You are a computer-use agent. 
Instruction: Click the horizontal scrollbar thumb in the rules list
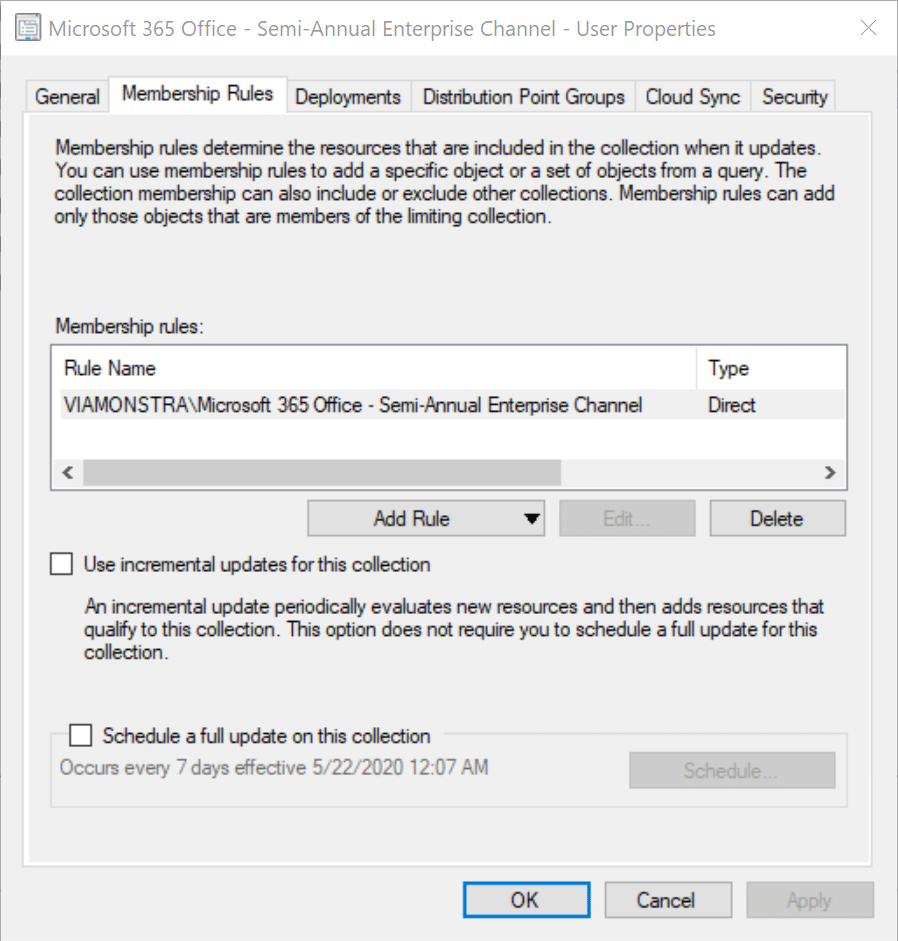point(320,473)
